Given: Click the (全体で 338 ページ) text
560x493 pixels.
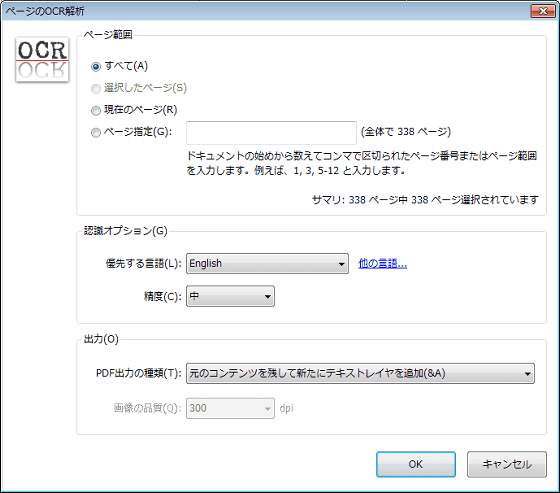Looking at the screenshot, I should pos(406,132).
